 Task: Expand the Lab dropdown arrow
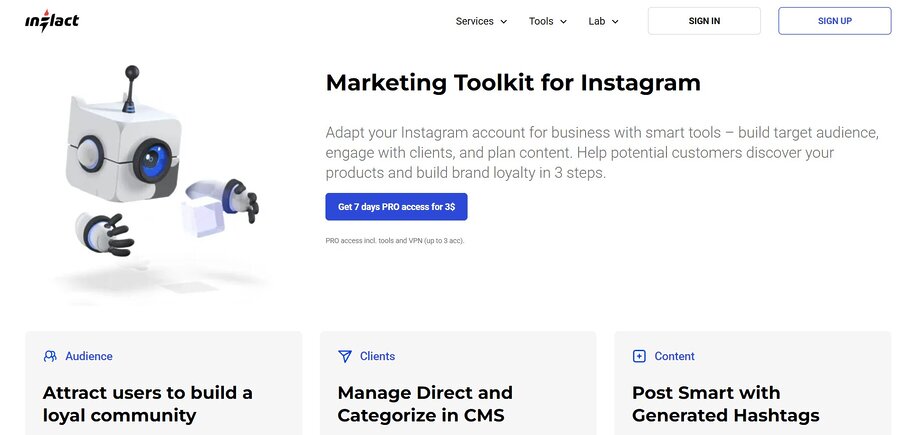tap(615, 21)
